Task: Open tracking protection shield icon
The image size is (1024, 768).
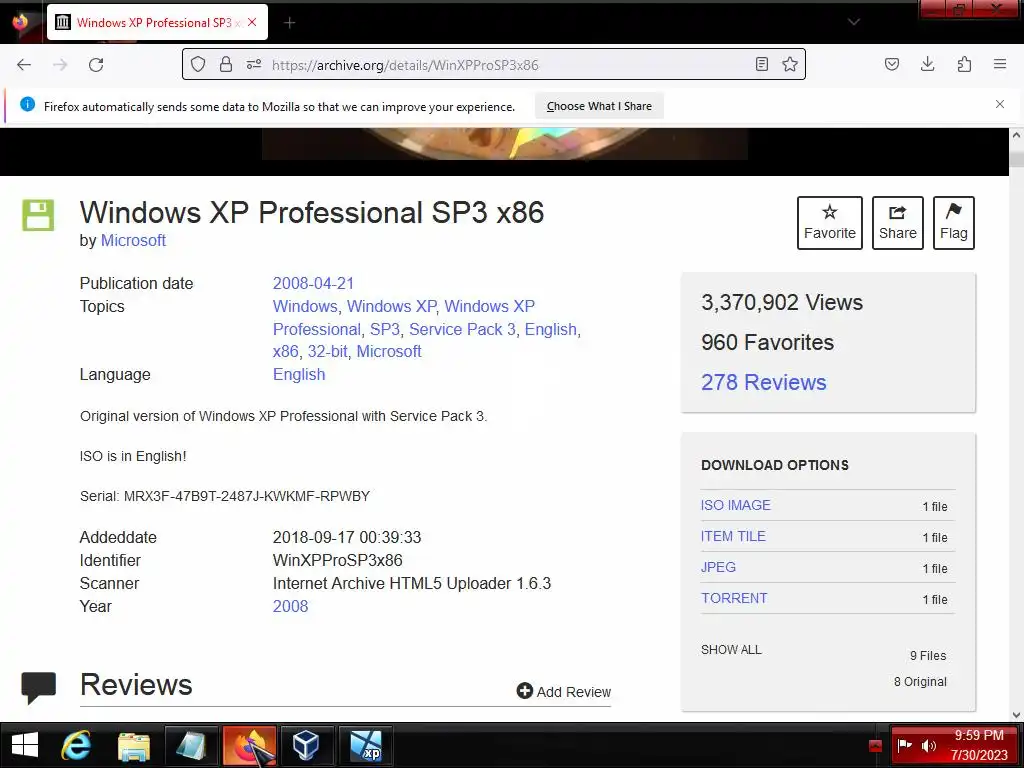Action: pyautogui.click(x=198, y=64)
